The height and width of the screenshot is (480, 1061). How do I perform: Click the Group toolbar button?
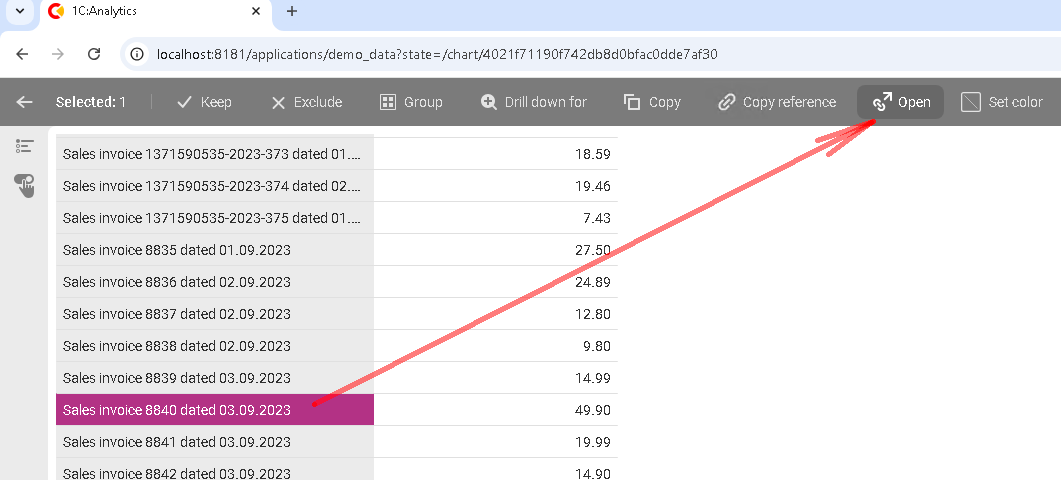(411, 102)
